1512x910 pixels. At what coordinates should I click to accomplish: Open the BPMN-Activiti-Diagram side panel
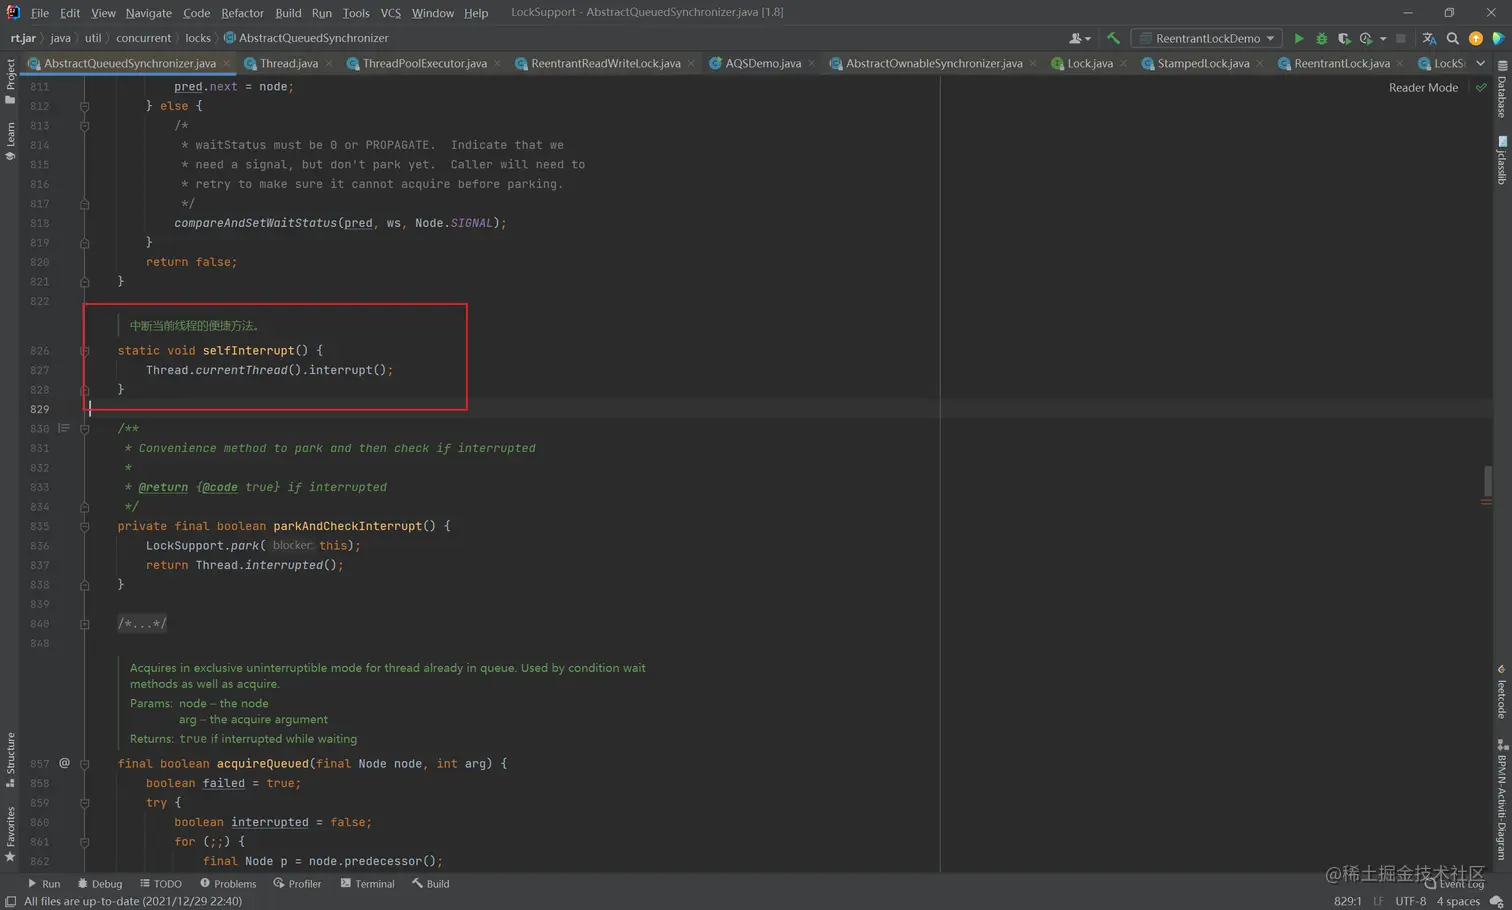[x=1502, y=800]
